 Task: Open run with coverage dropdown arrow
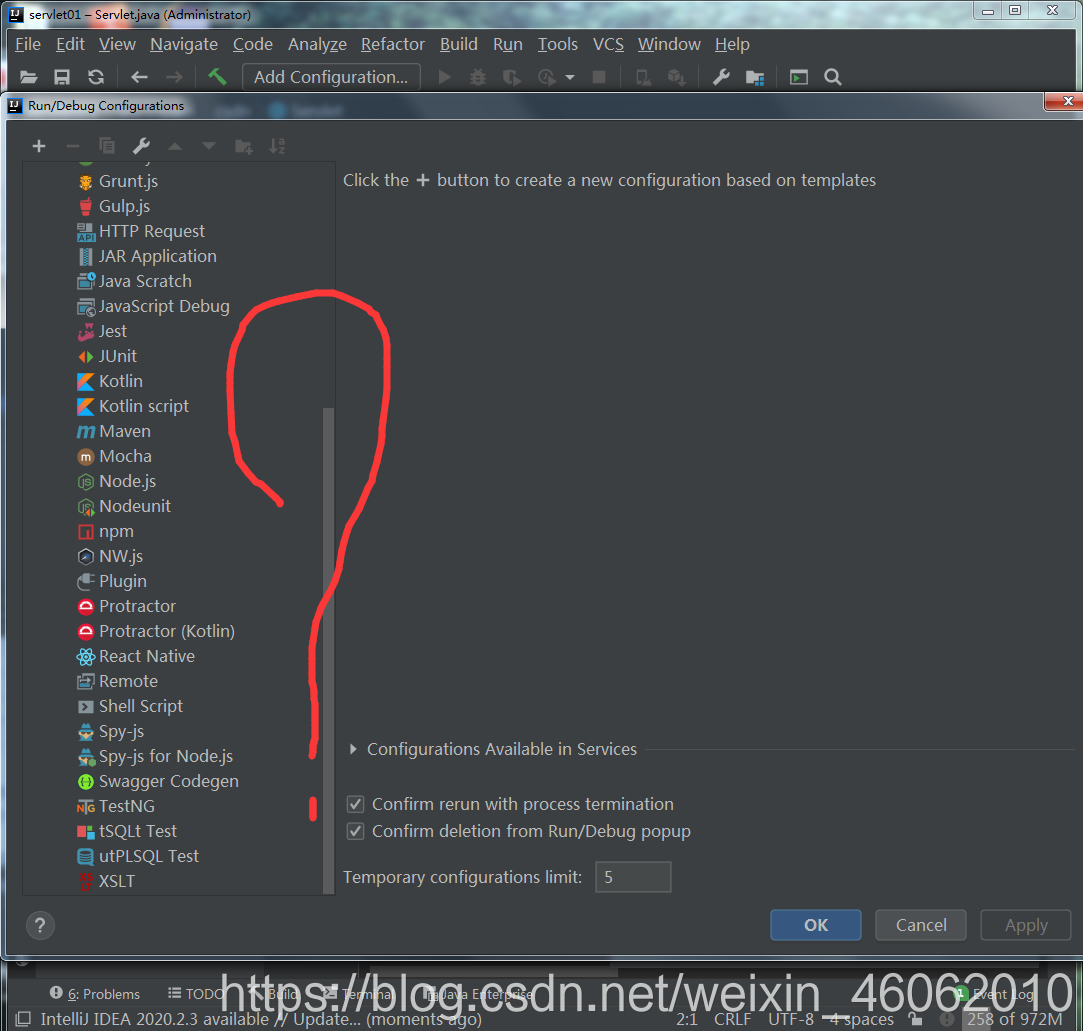point(570,77)
